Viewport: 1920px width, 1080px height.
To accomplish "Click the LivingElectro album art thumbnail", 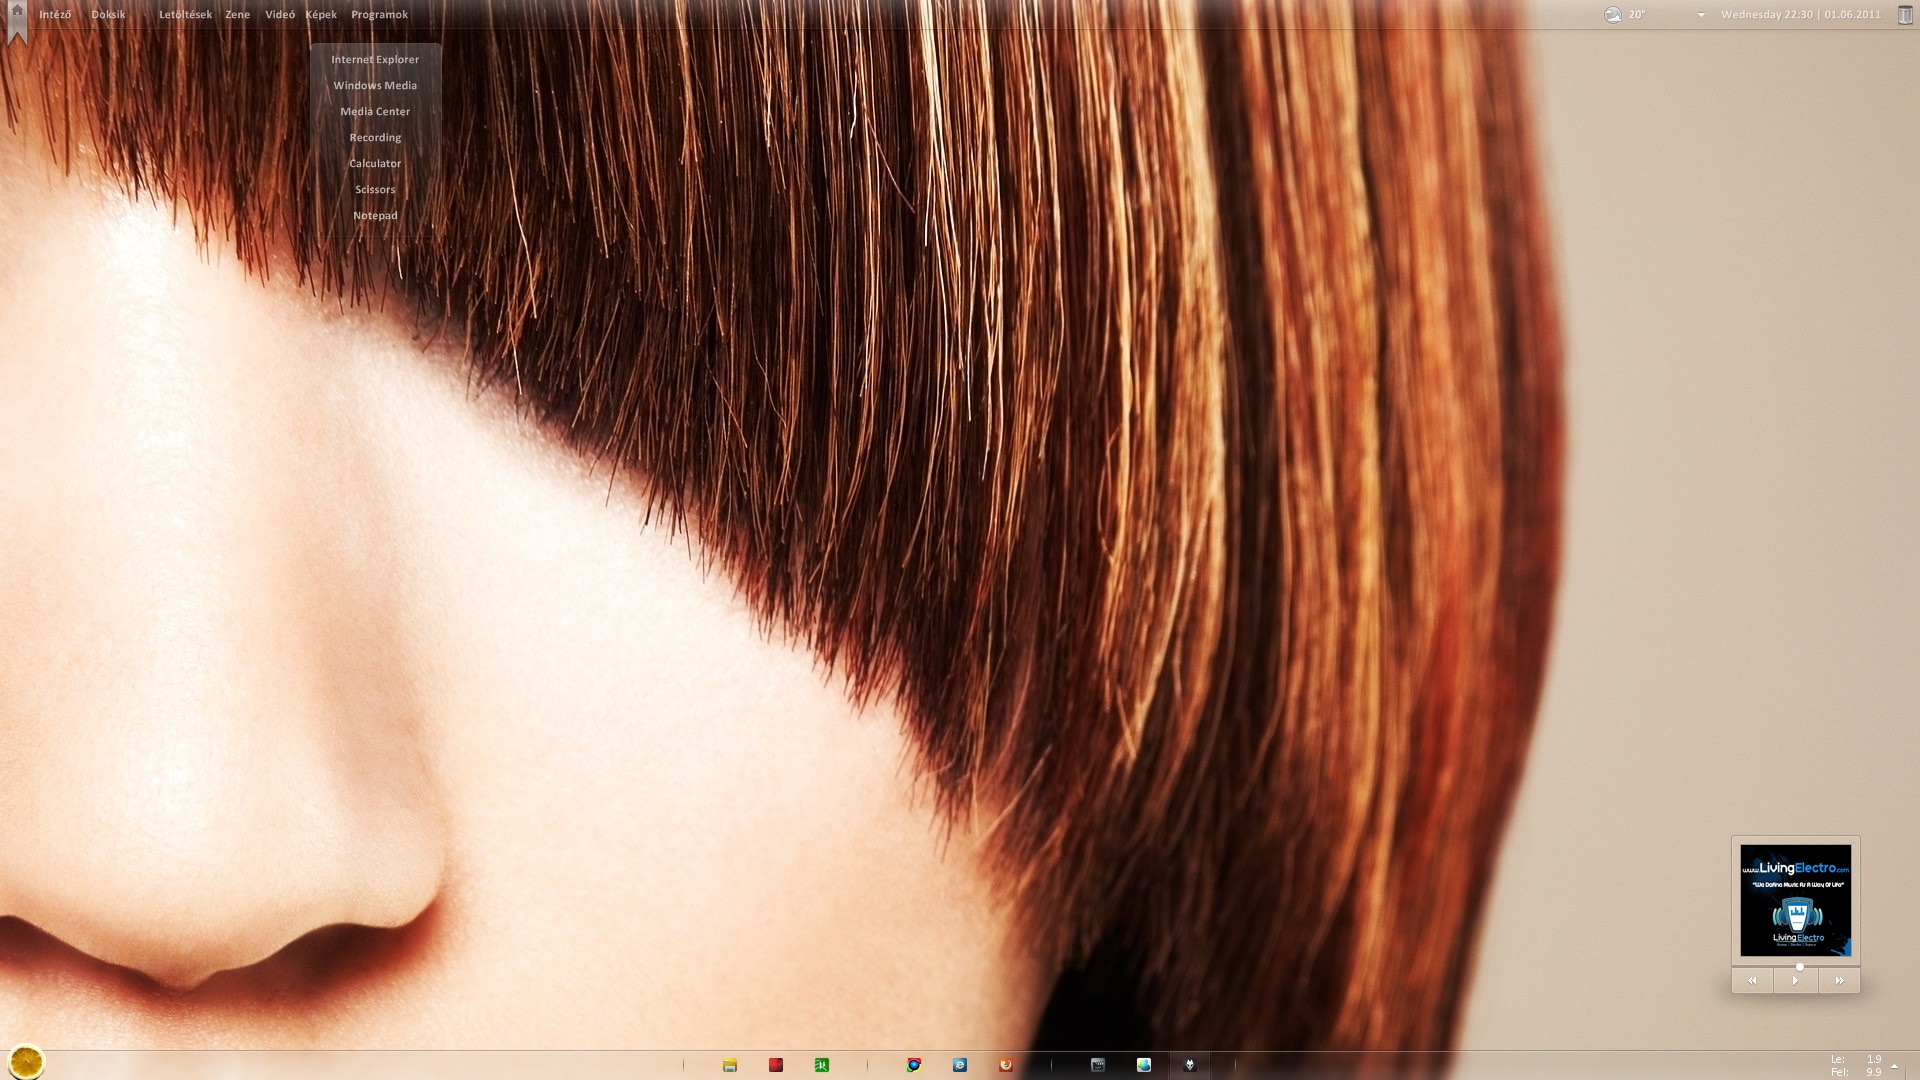I will [1795, 900].
